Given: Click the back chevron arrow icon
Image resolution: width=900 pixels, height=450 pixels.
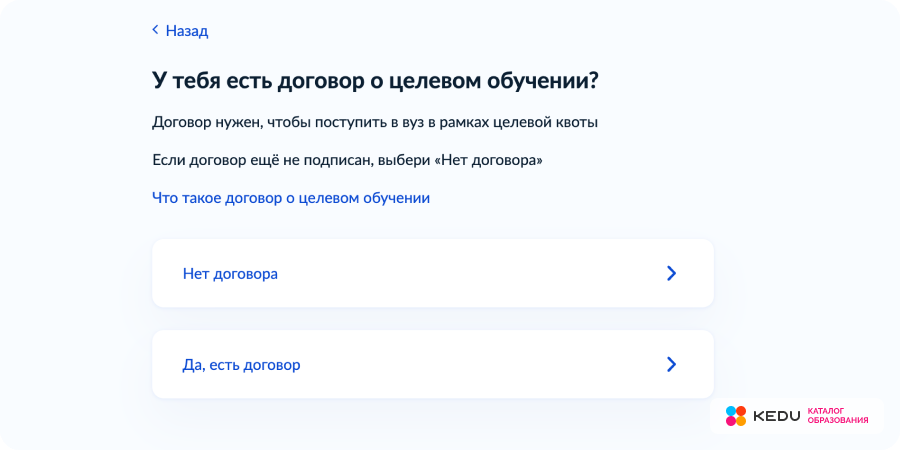Looking at the screenshot, I should pyautogui.click(x=155, y=30).
